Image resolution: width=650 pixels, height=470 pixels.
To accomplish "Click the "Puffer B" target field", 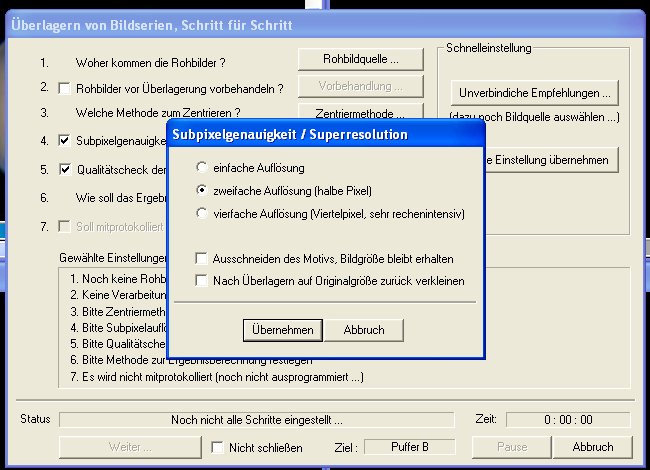I will coord(408,447).
